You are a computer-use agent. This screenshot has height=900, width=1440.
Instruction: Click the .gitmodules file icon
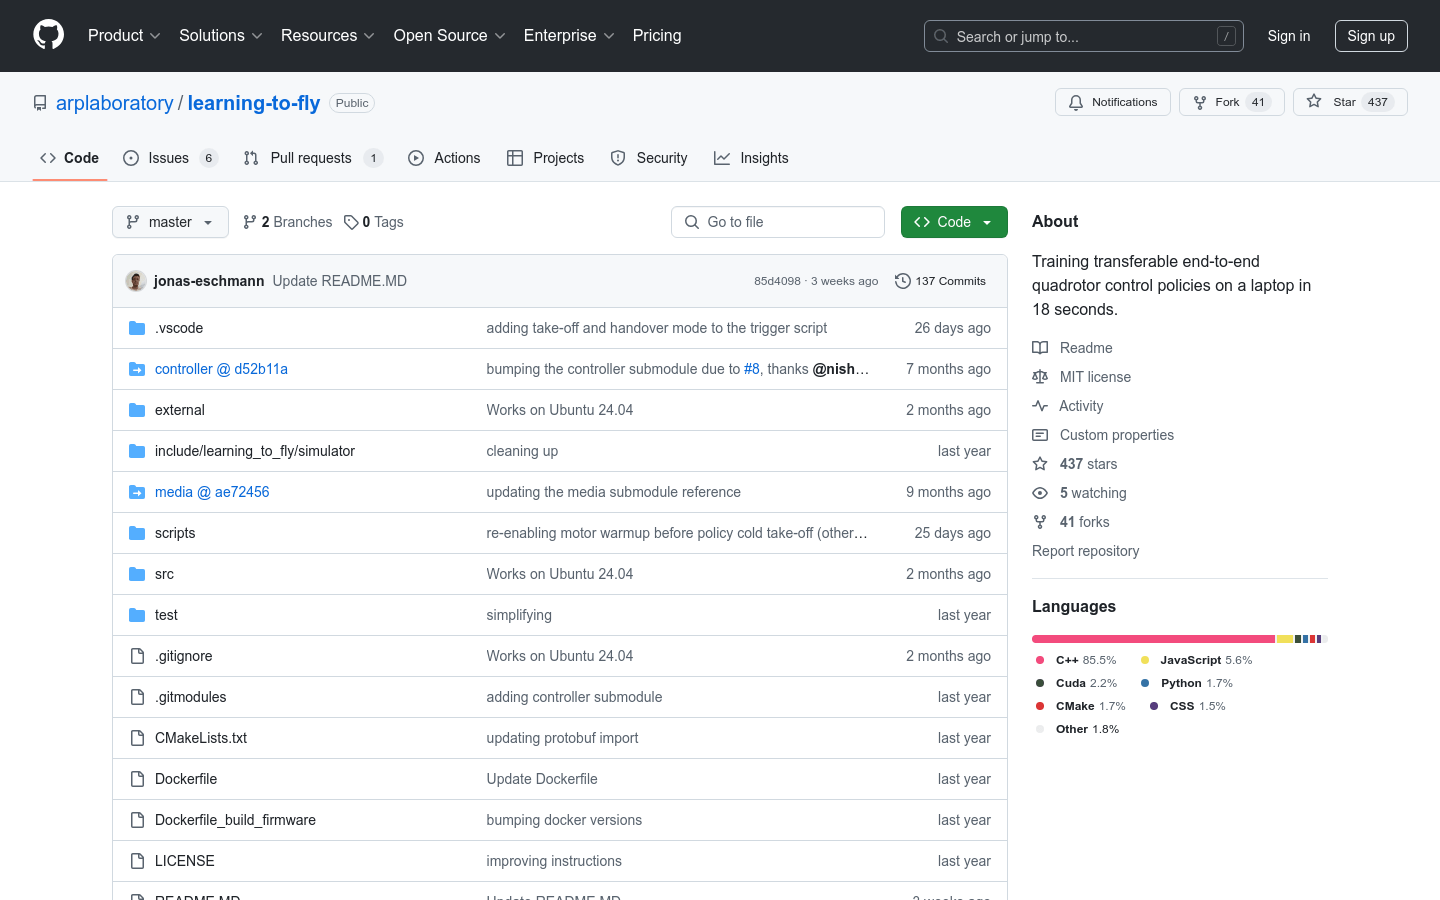137,697
